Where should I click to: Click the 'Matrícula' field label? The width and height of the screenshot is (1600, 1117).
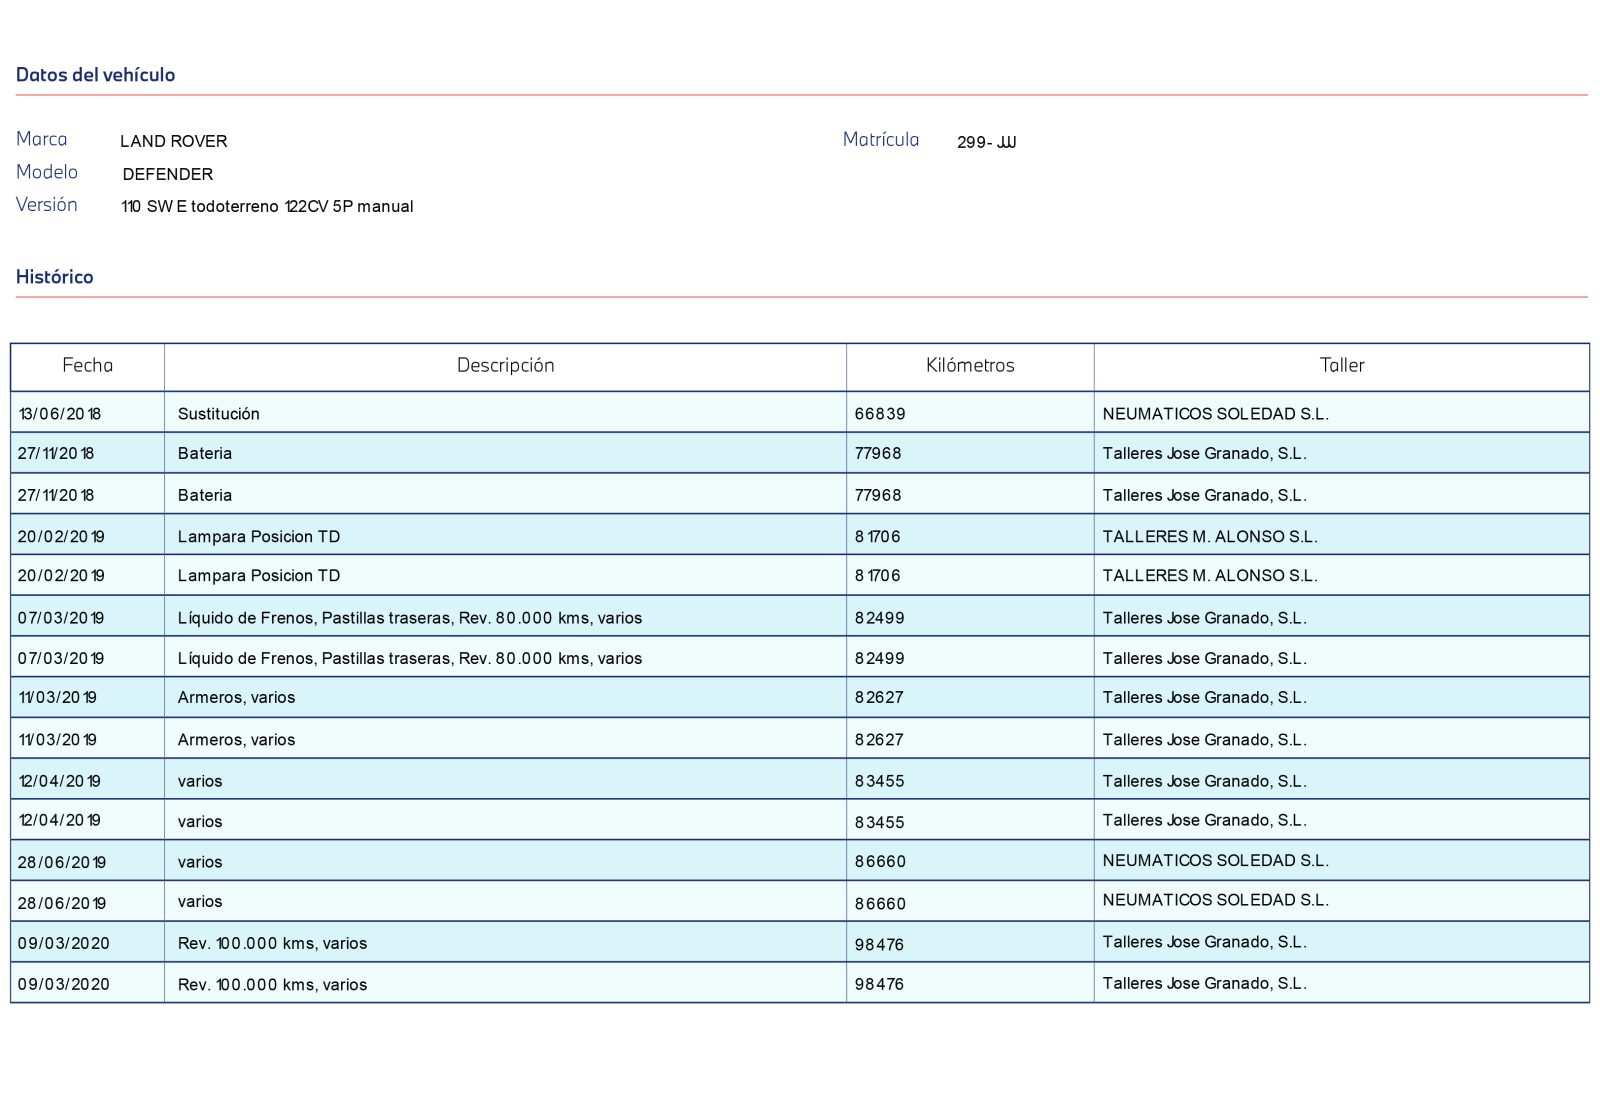[880, 140]
